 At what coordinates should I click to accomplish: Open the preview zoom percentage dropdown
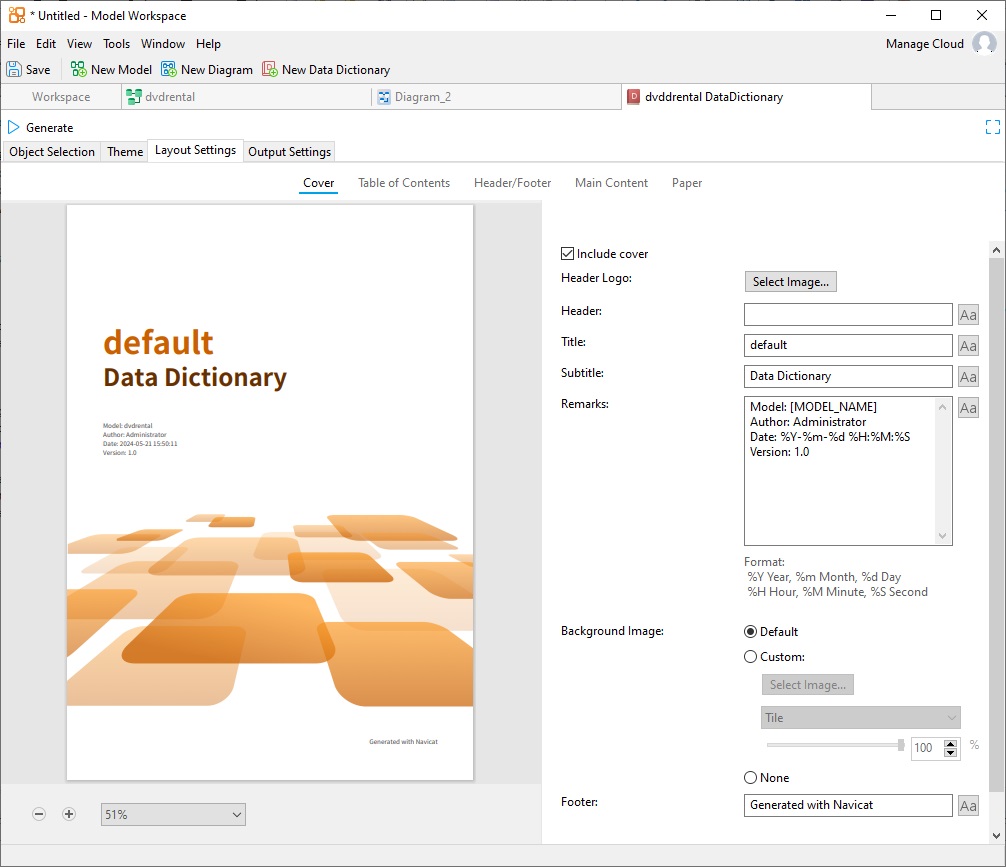[x=173, y=814]
